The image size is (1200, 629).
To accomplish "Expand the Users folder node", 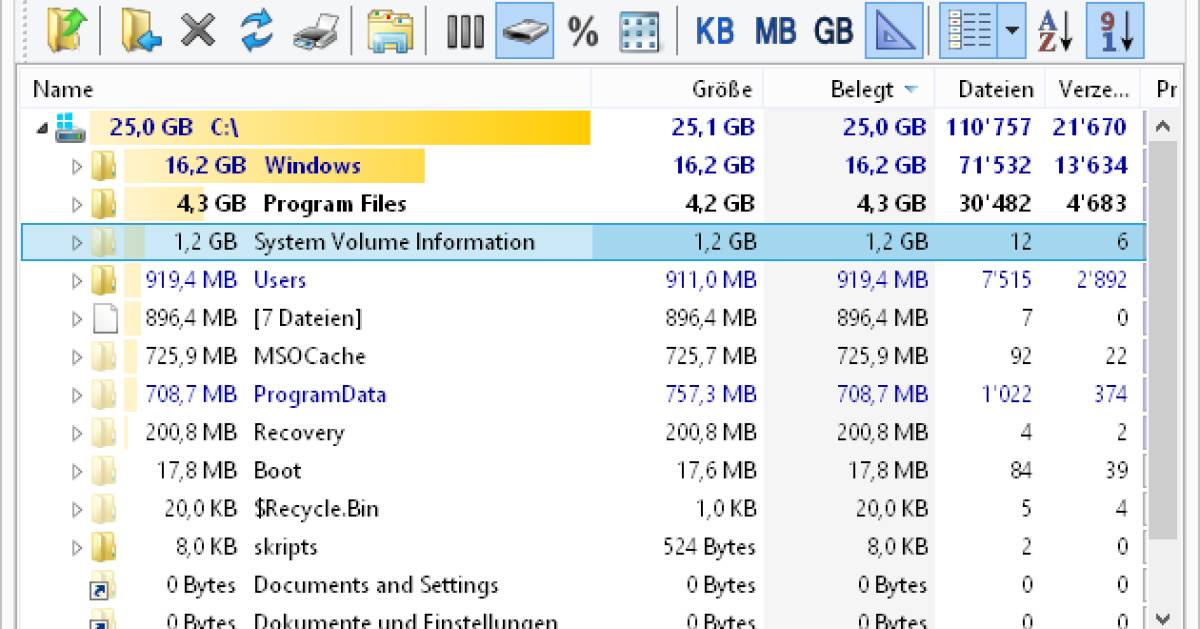I will coord(77,280).
